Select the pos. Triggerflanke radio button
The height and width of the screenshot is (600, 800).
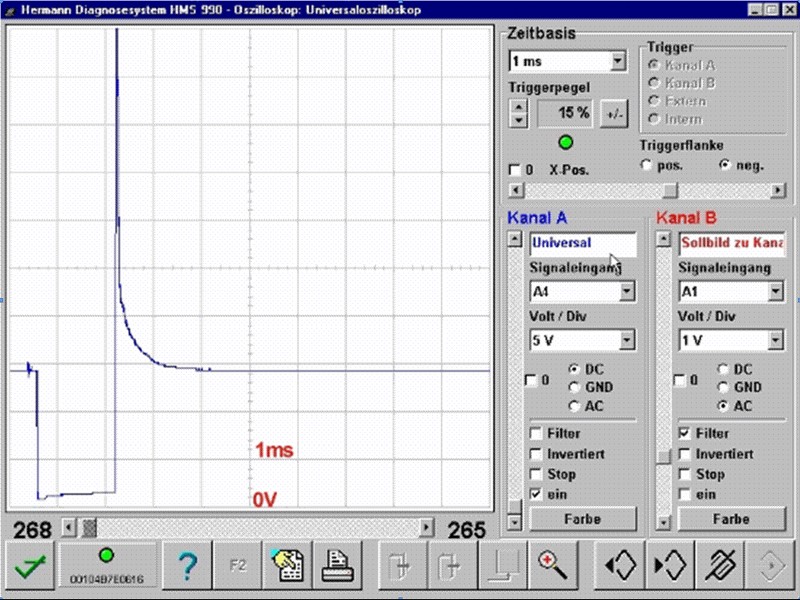coord(646,165)
